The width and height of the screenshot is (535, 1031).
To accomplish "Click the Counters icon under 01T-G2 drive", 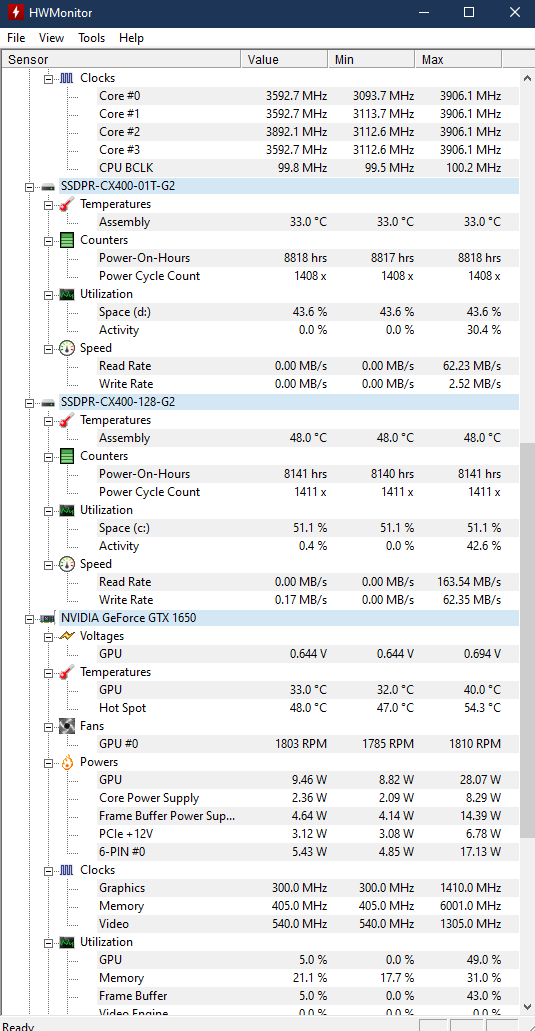I will [x=67, y=240].
